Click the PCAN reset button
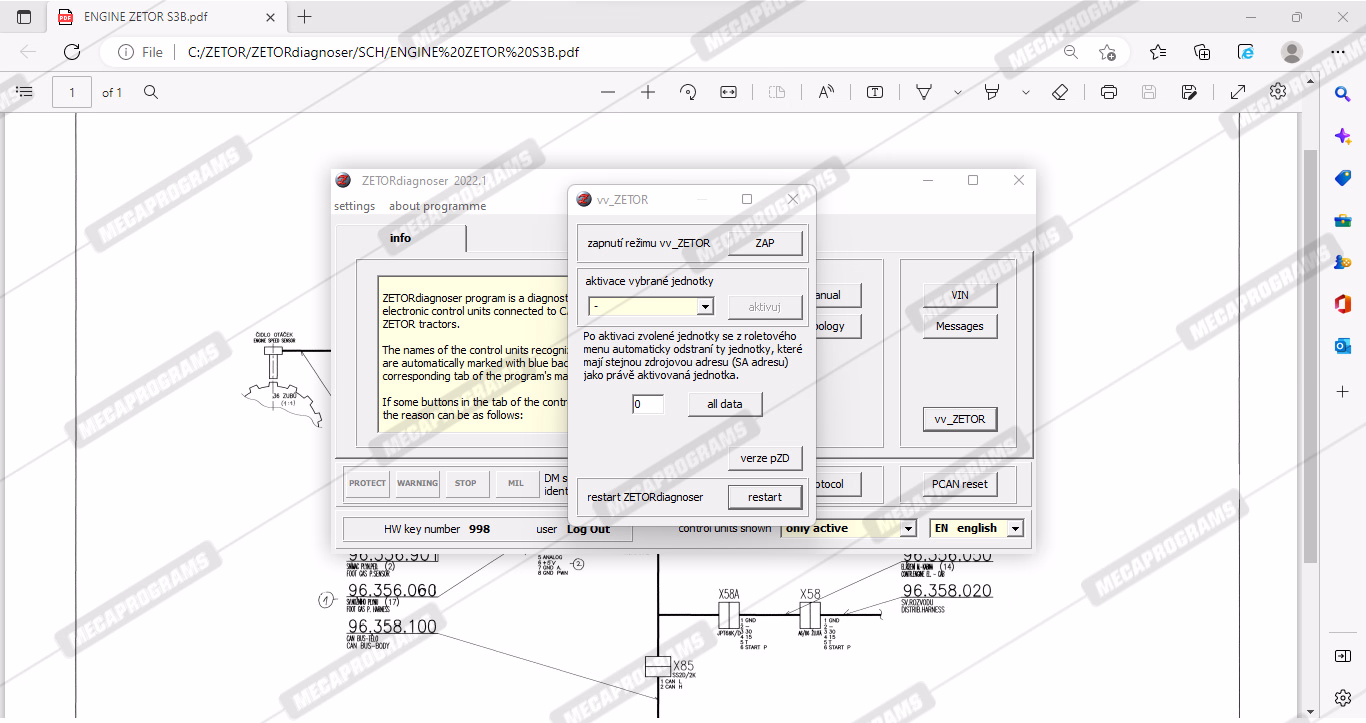The width and height of the screenshot is (1366, 723). point(960,484)
